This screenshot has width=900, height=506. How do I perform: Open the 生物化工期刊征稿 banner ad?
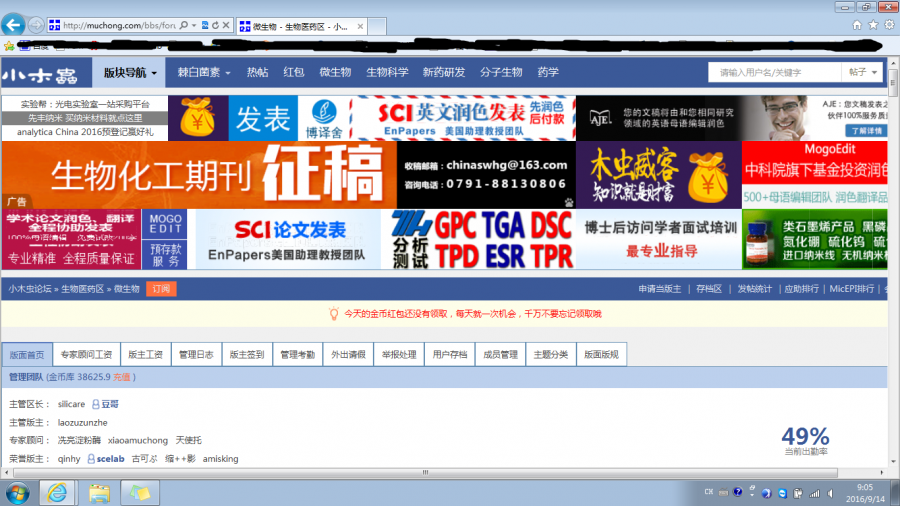199,175
